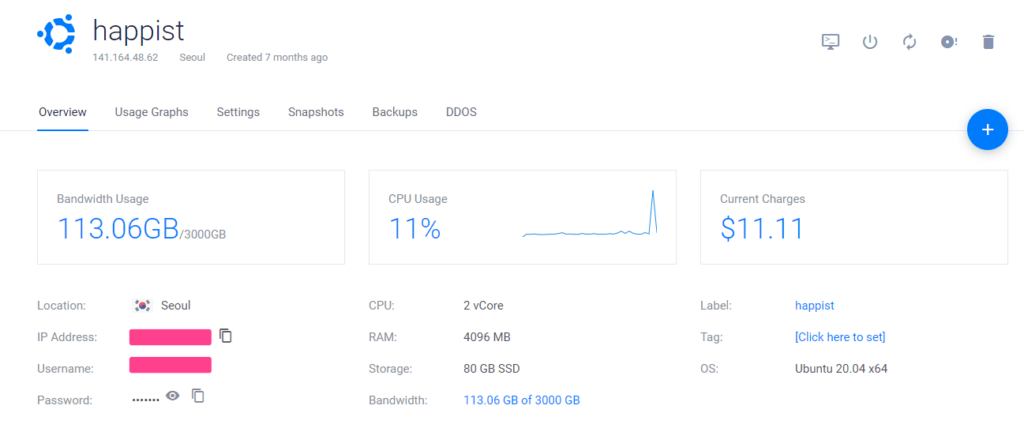
Task: Delete server with the trash icon
Action: tap(988, 42)
